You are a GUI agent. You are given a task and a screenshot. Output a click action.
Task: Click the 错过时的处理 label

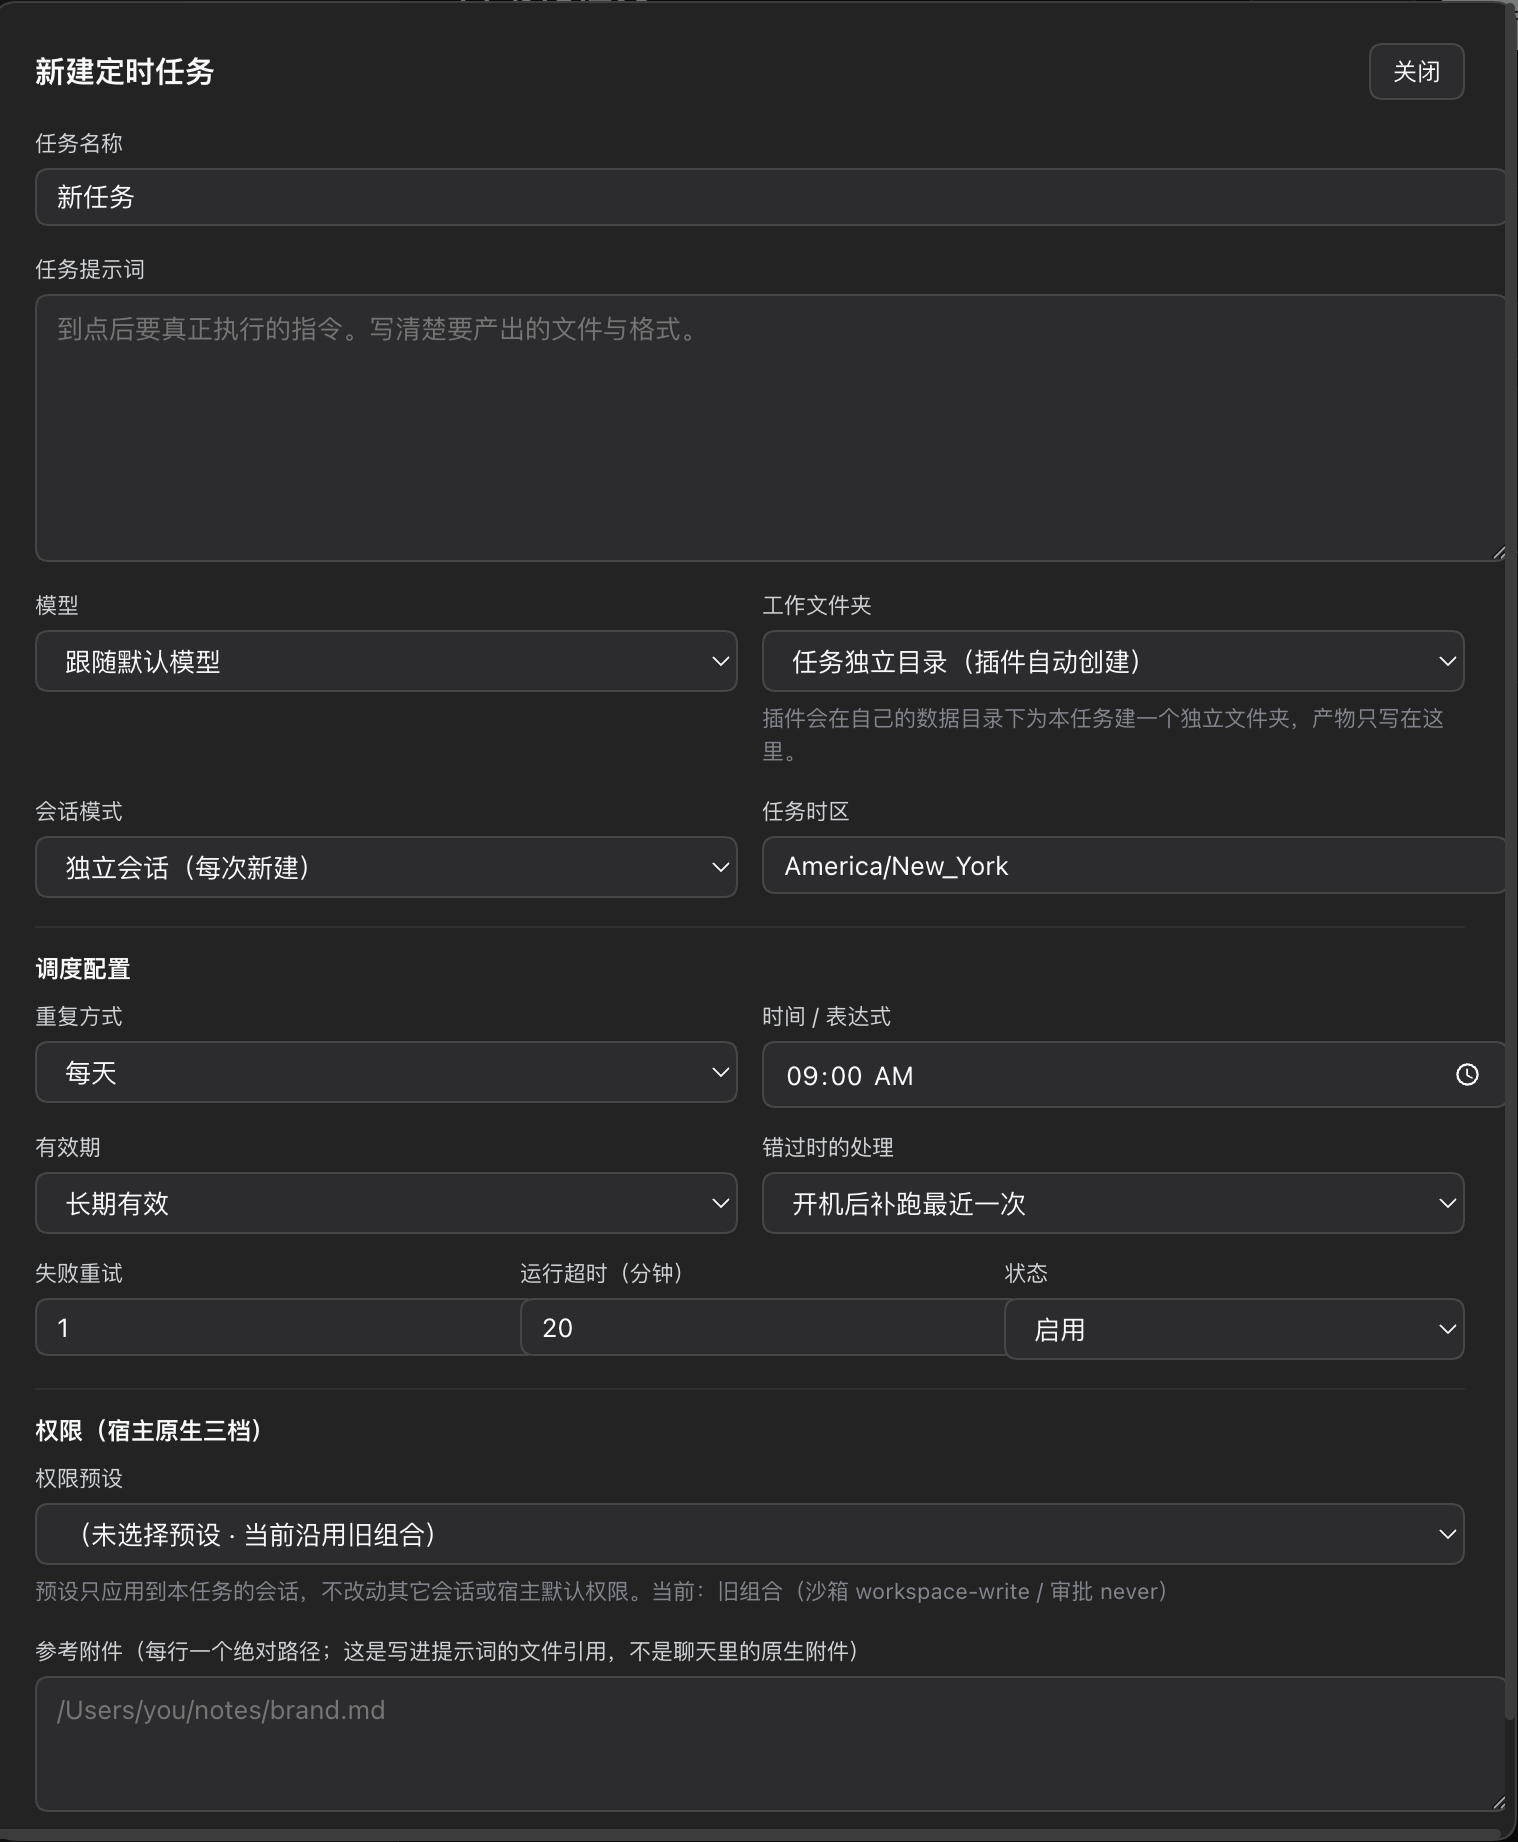828,1147
